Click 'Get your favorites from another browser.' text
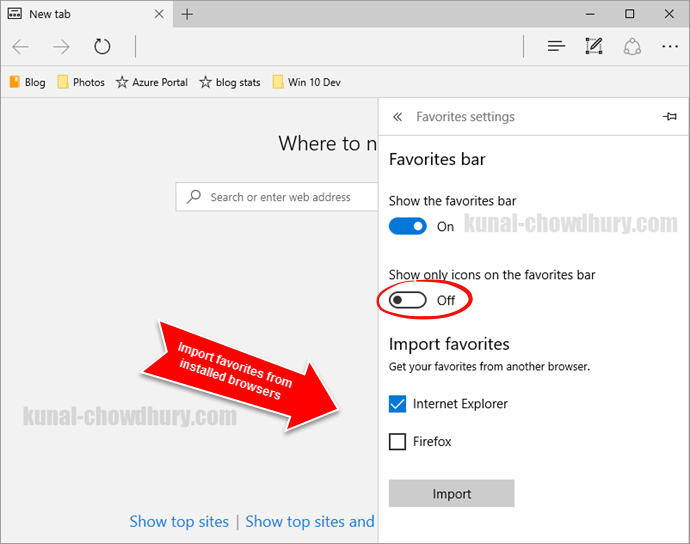The image size is (690, 544). tap(489, 367)
